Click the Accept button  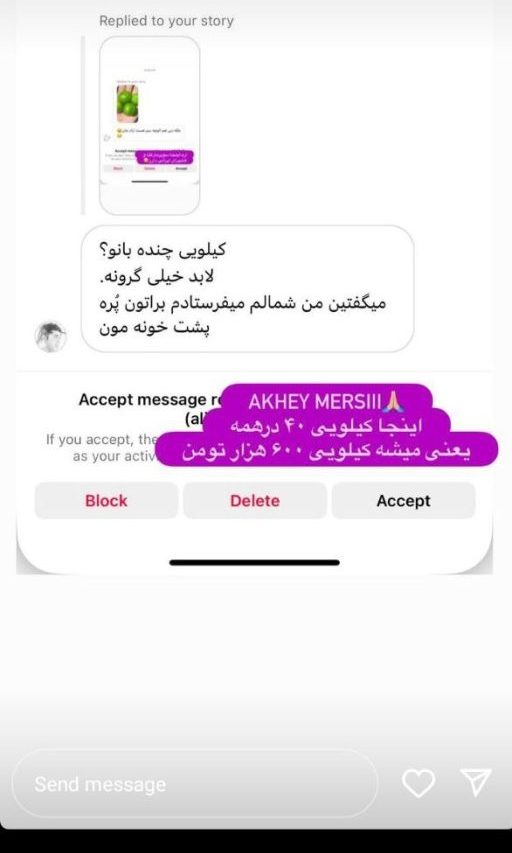(403, 500)
